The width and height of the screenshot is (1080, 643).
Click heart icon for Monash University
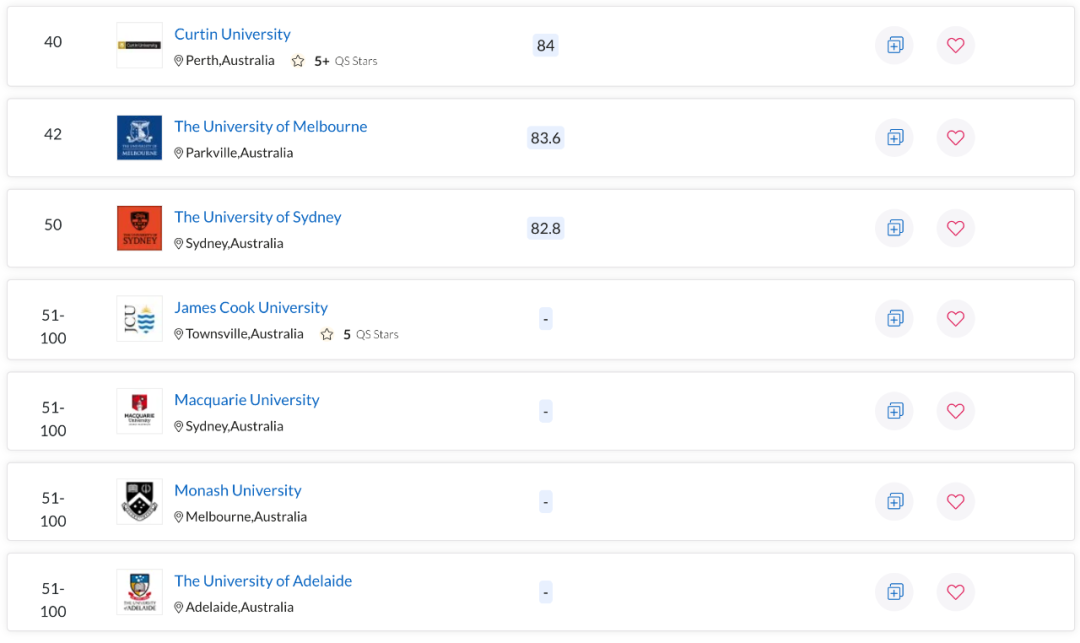[955, 501]
